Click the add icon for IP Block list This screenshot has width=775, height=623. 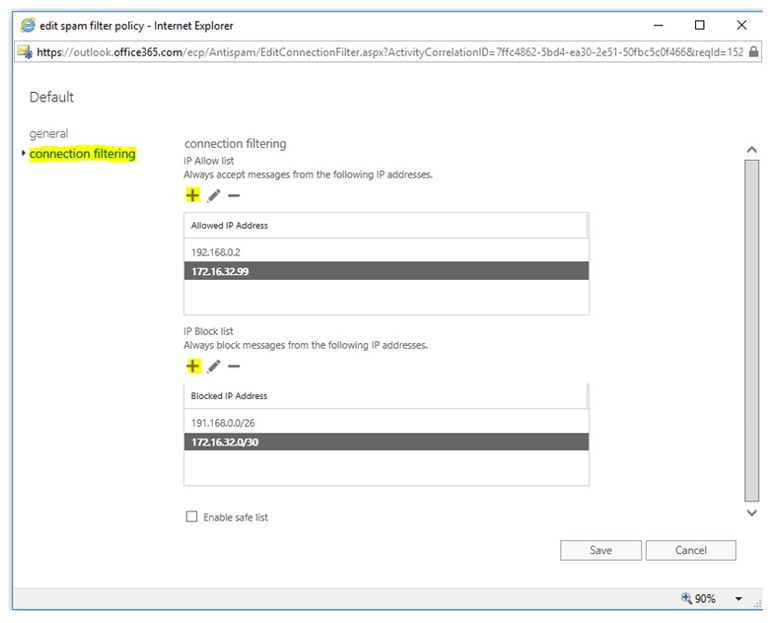[x=193, y=366]
